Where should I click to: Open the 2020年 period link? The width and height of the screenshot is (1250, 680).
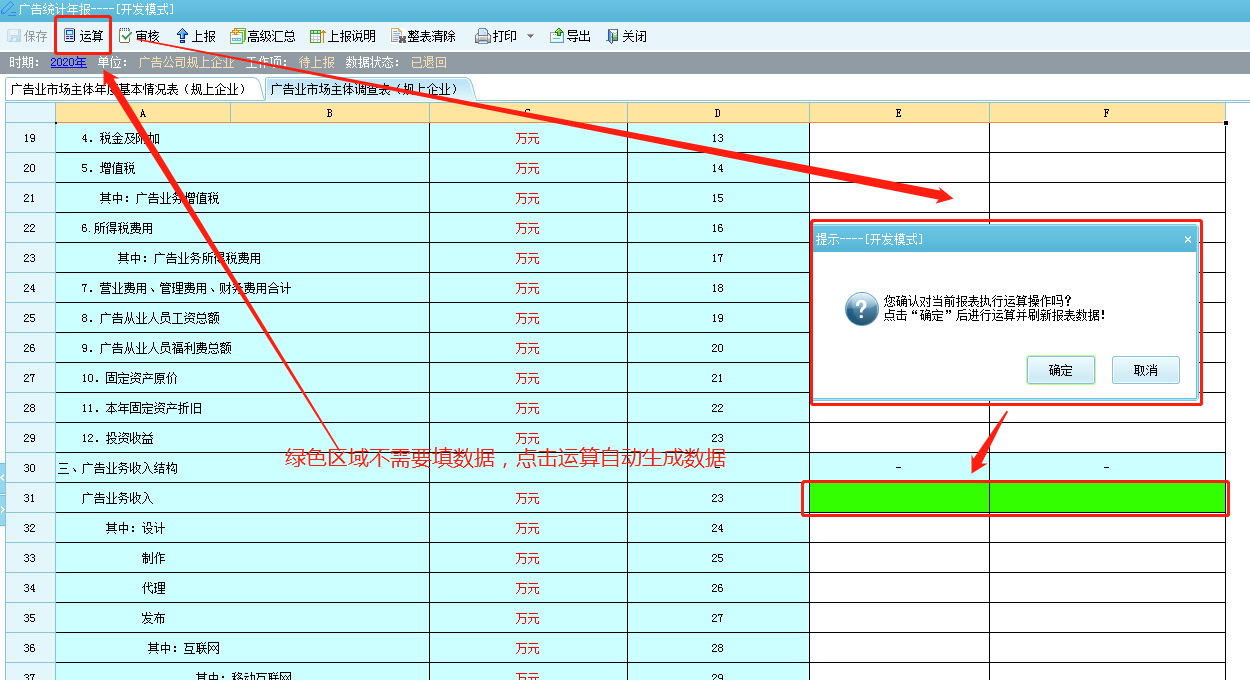[x=68, y=62]
